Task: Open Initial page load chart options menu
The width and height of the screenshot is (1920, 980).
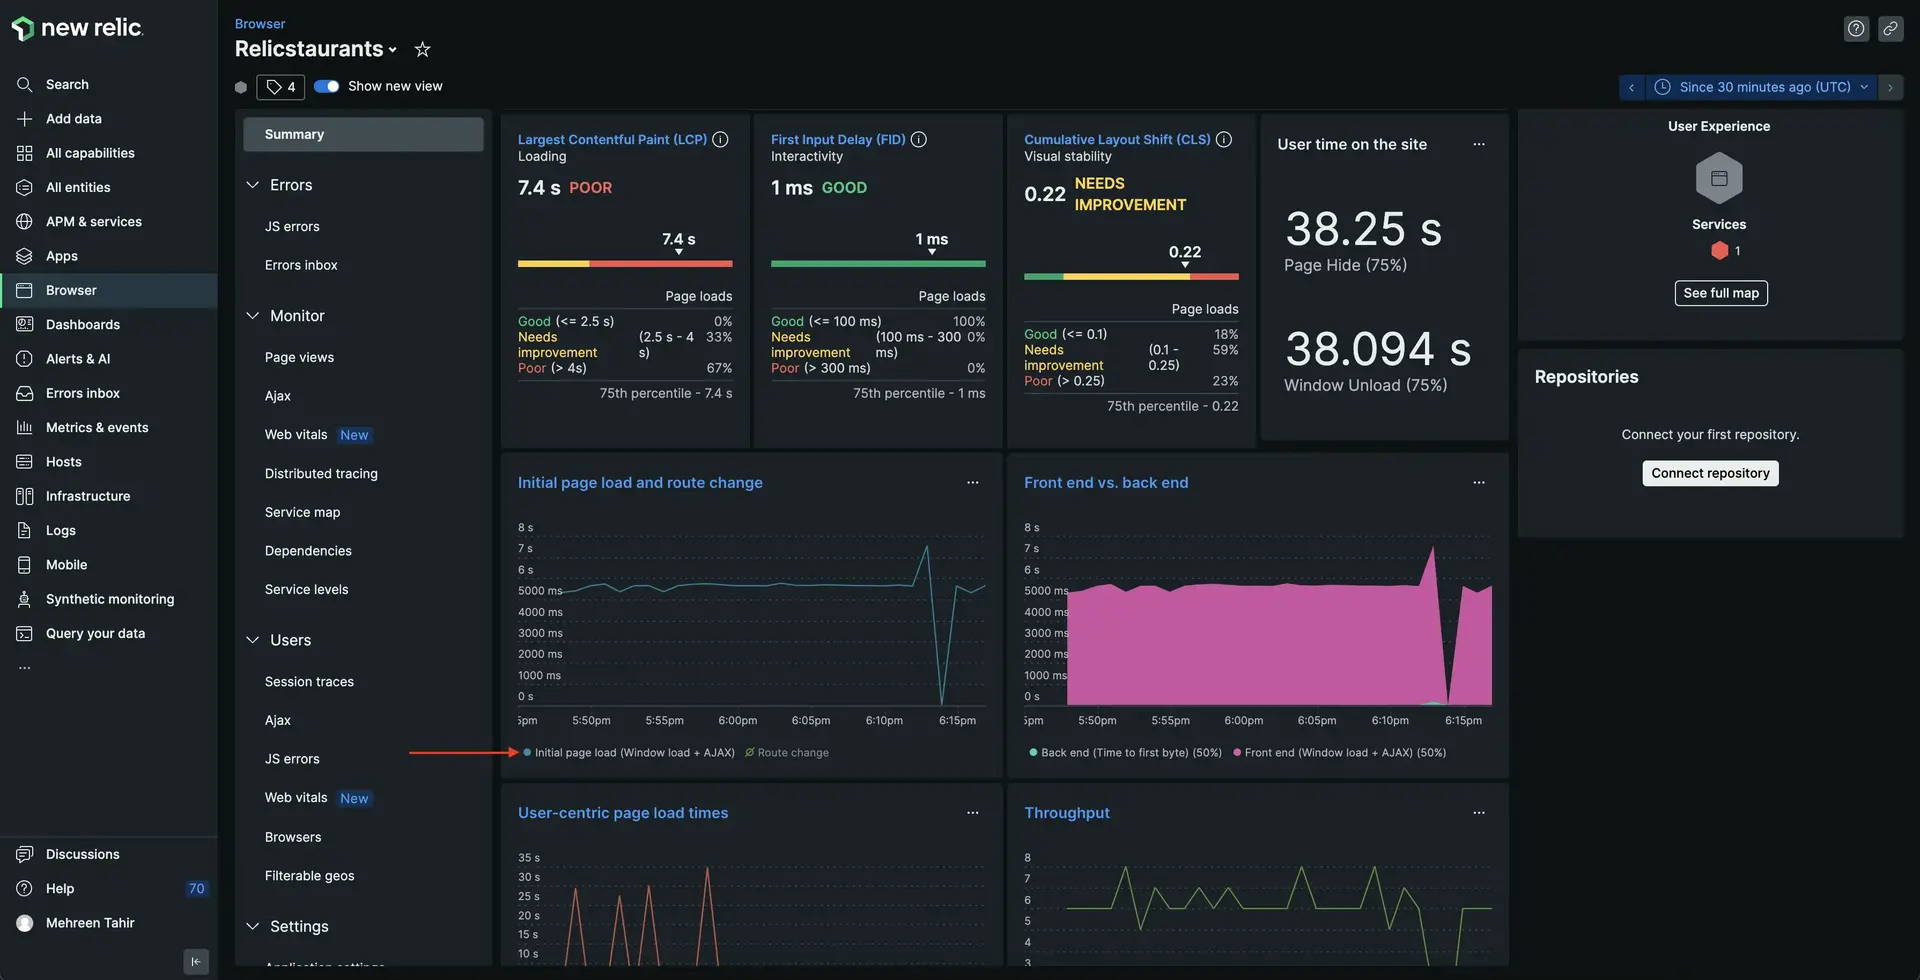Action: coord(972,483)
